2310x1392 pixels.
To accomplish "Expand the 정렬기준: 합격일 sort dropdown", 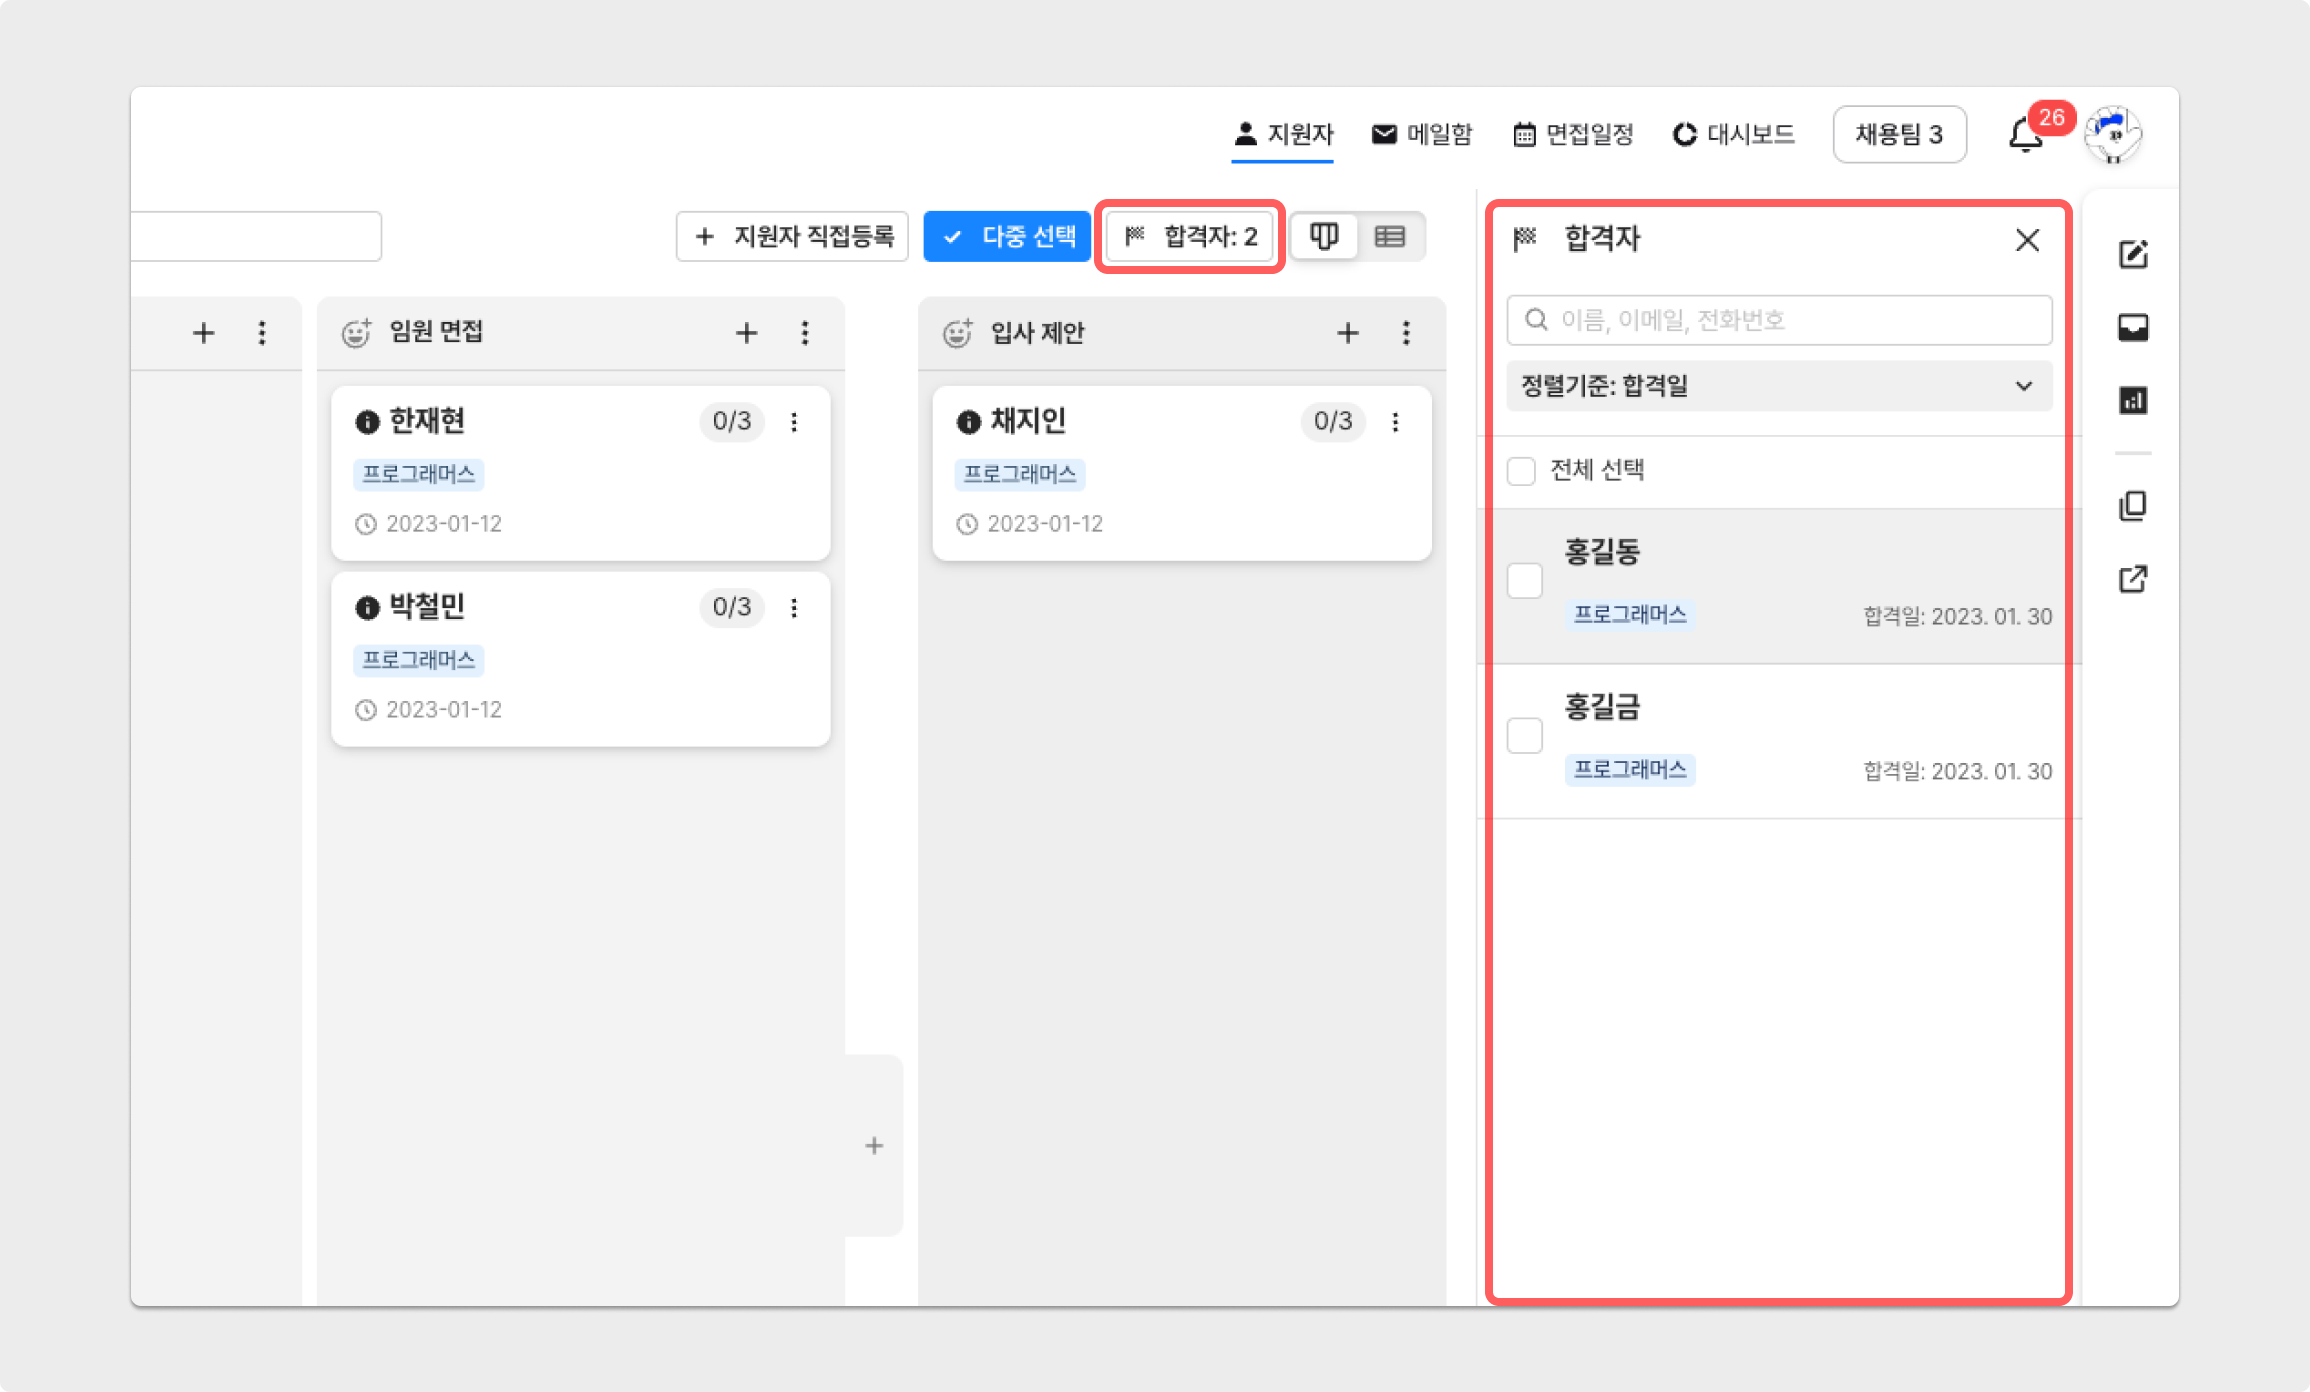I will click(1779, 386).
